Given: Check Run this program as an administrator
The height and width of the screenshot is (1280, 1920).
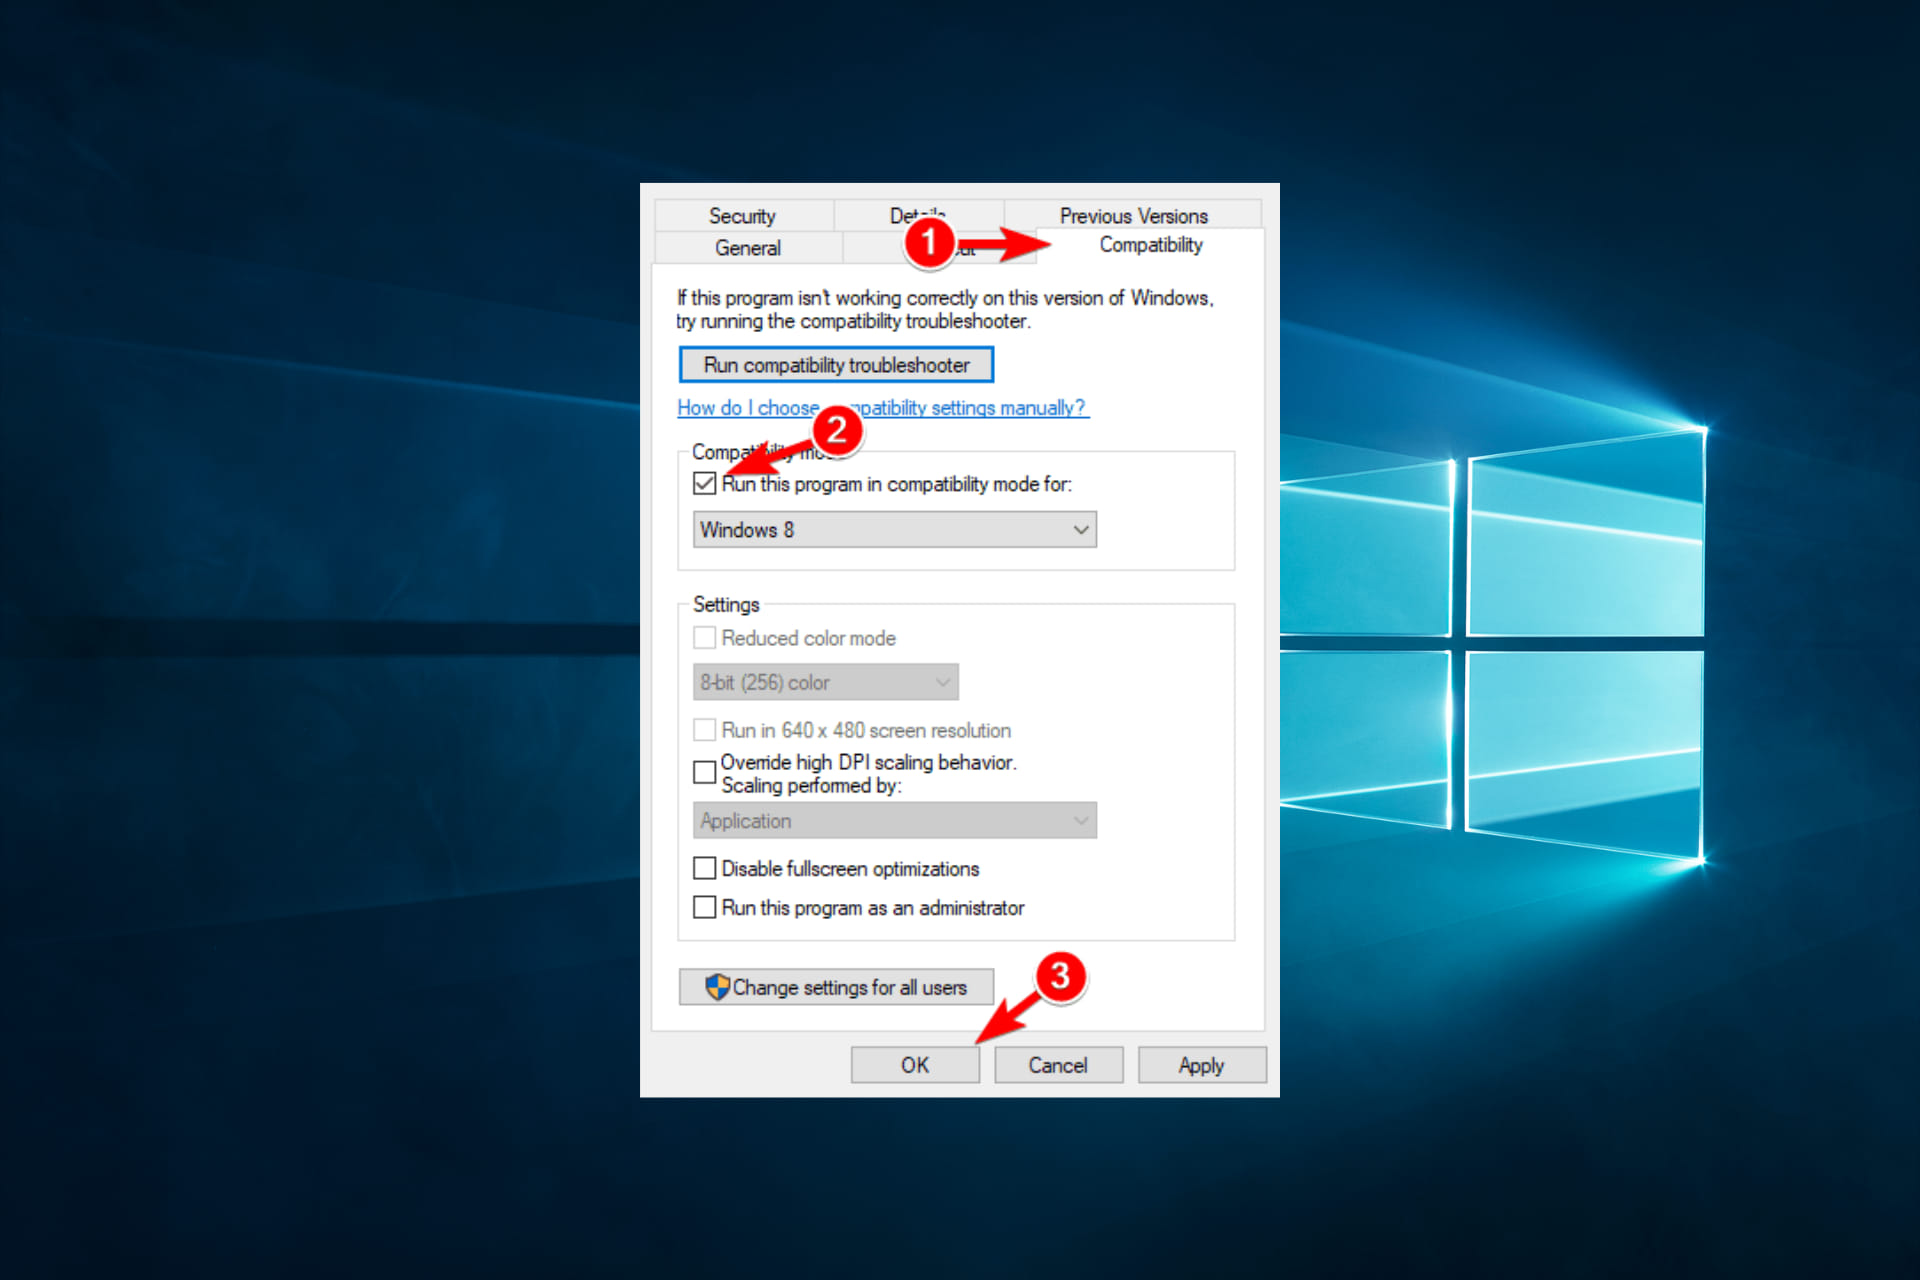Looking at the screenshot, I should 705,907.
